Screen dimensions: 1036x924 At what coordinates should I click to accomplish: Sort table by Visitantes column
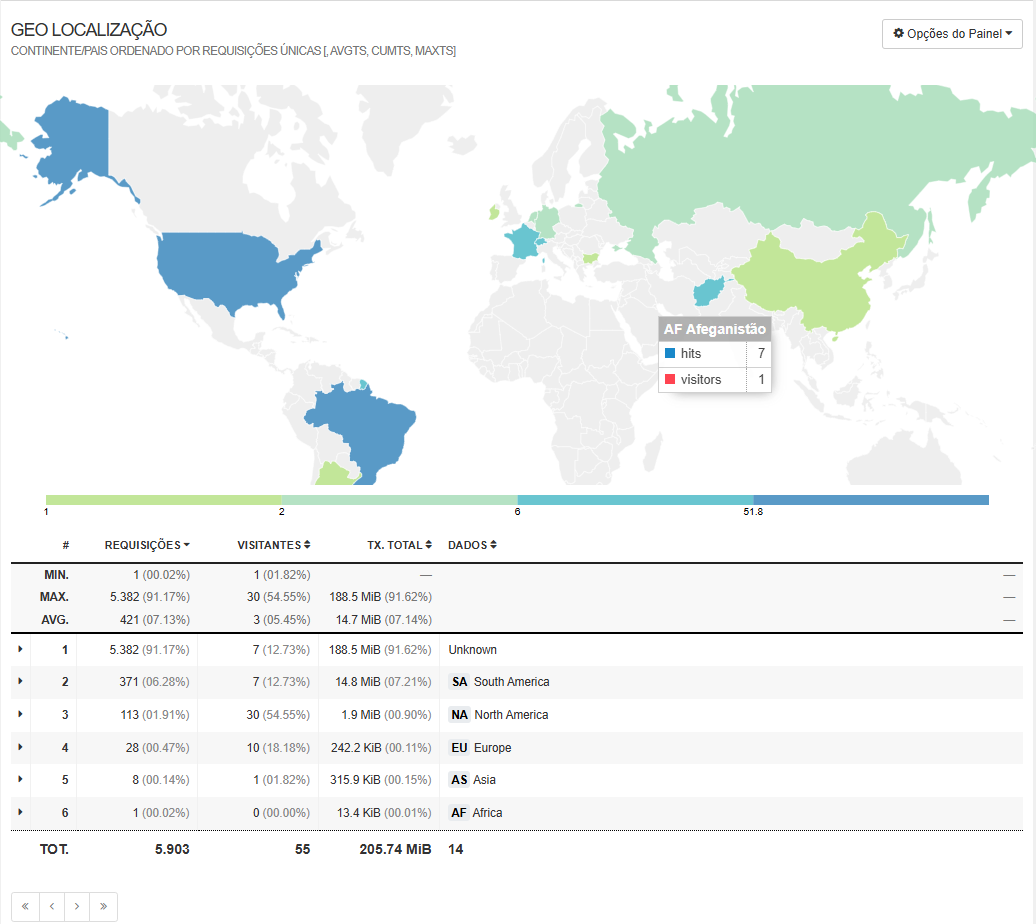273,545
